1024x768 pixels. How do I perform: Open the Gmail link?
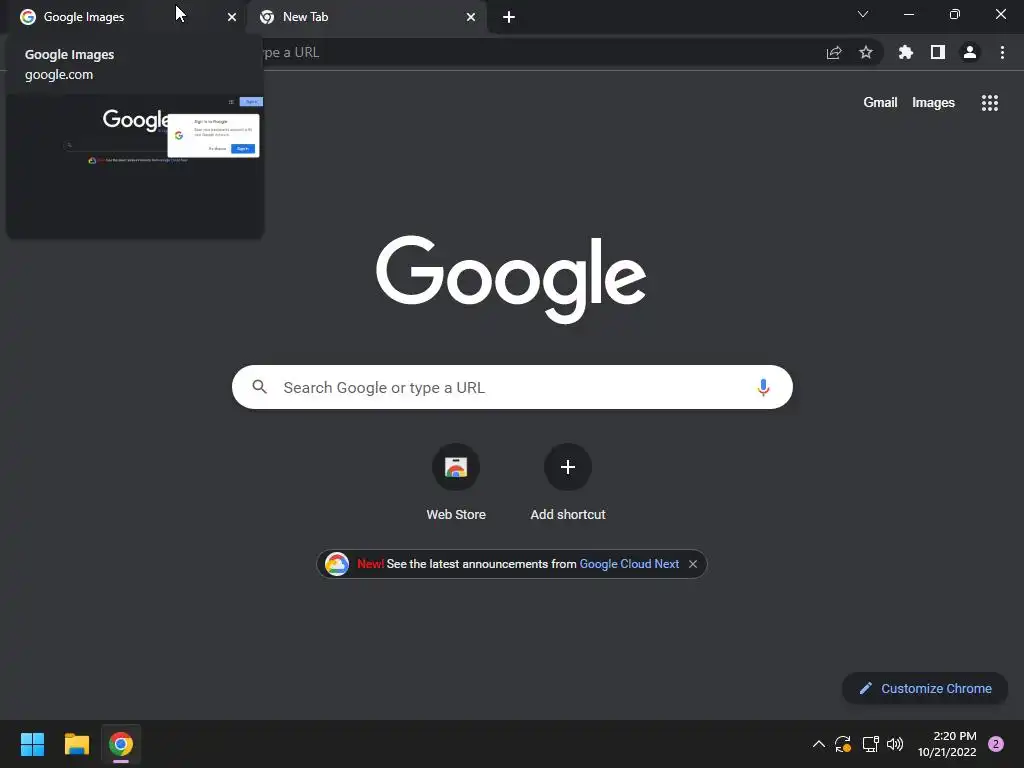click(x=880, y=103)
